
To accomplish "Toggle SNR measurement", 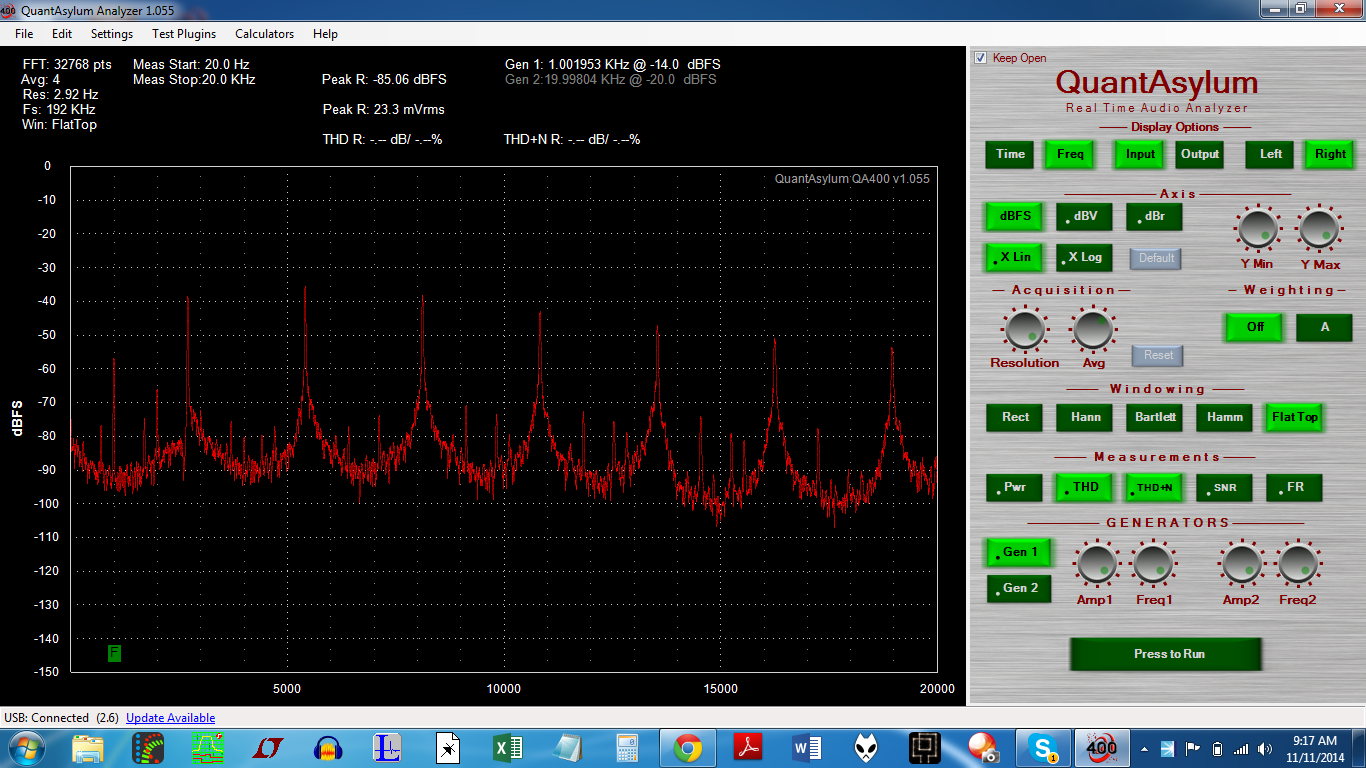I will coord(1224,488).
